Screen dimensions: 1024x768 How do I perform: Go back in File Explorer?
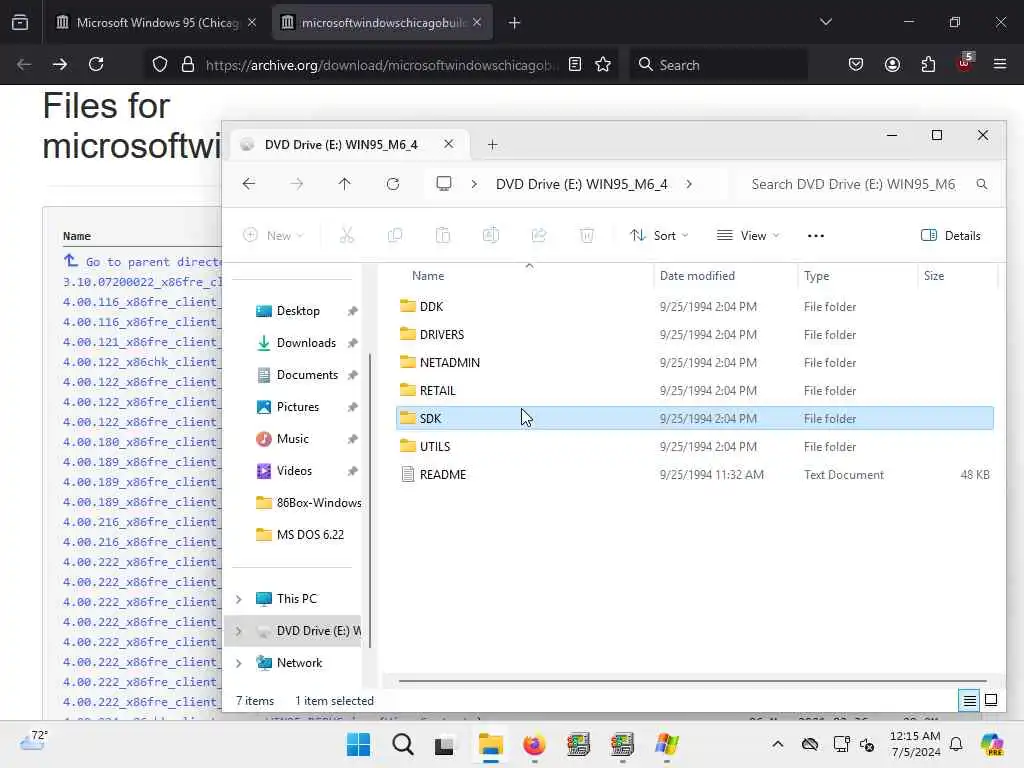click(249, 184)
